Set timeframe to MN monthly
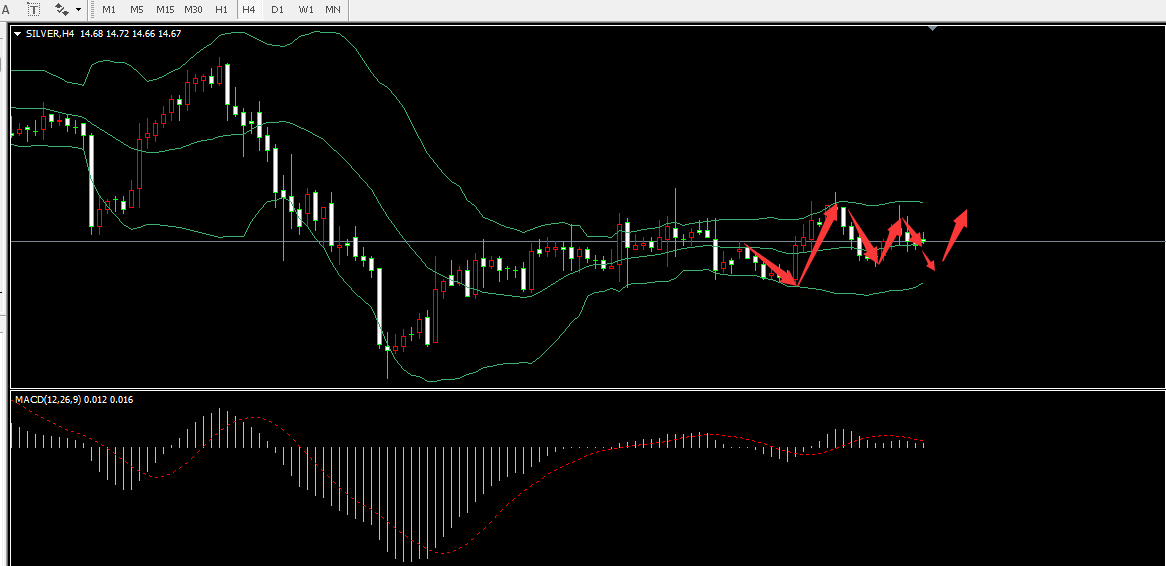 click(333, 9)
